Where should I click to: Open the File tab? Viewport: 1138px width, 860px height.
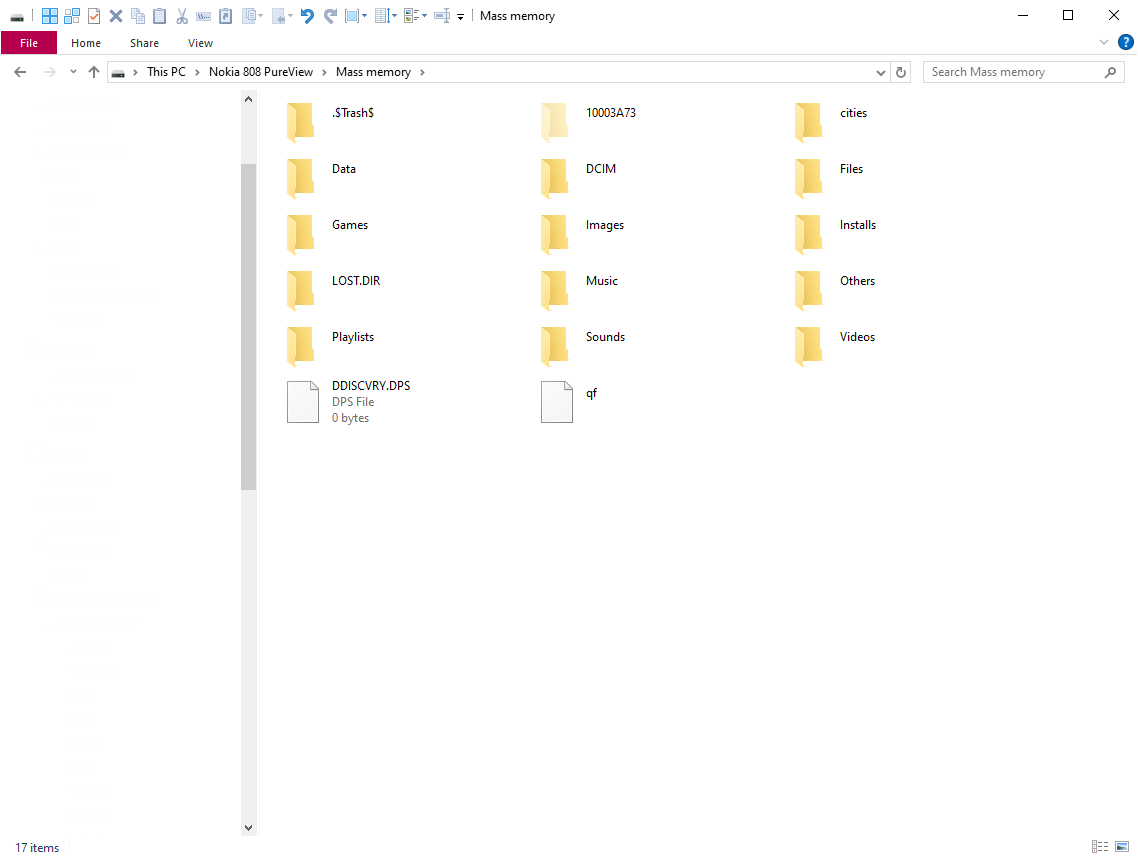pyautogui.click(x=29, y=43)
